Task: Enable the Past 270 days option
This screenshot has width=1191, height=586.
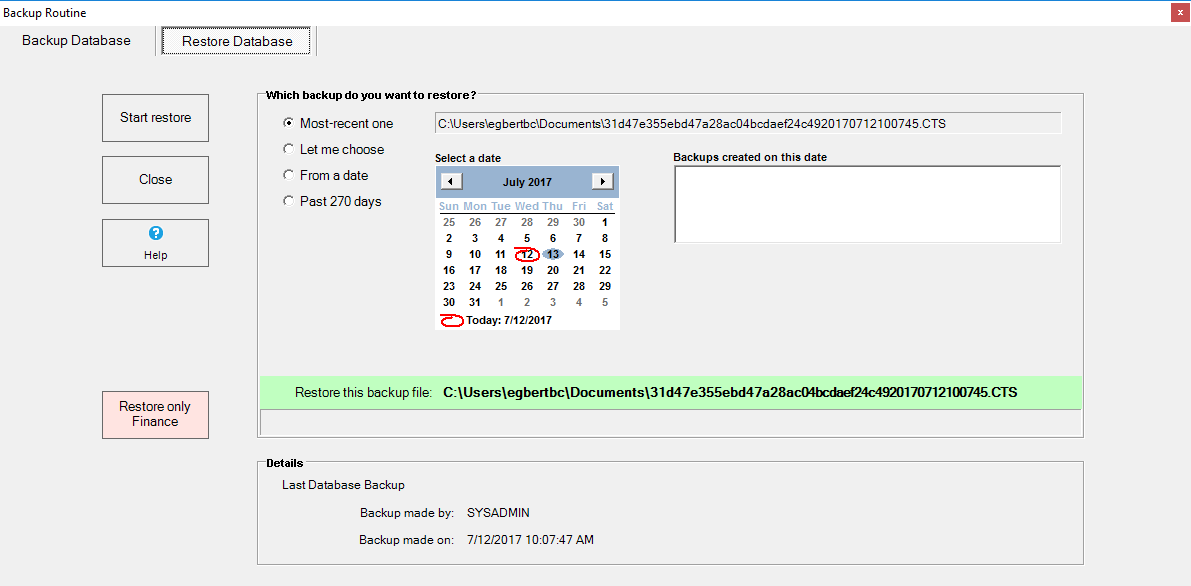Action: point(289,202)
